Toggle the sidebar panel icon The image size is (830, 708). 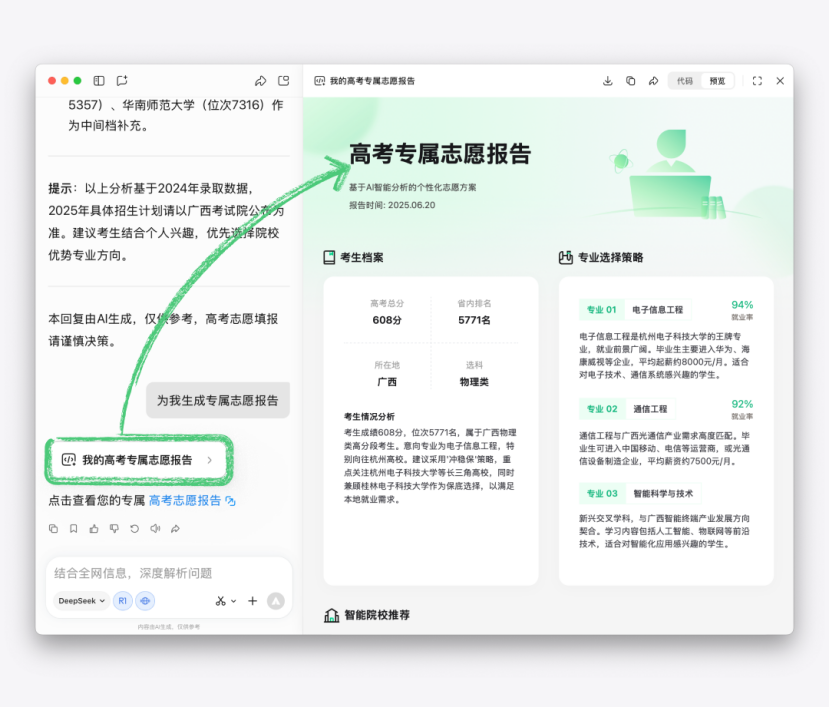coord(99,80)
